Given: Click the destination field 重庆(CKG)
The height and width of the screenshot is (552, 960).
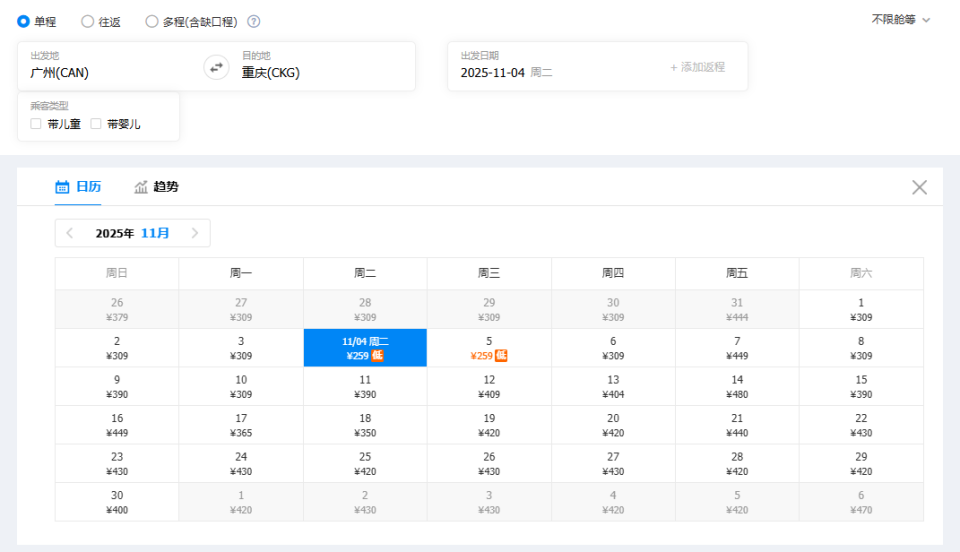Looking at the screenshot, I should (x=322, y=66).
